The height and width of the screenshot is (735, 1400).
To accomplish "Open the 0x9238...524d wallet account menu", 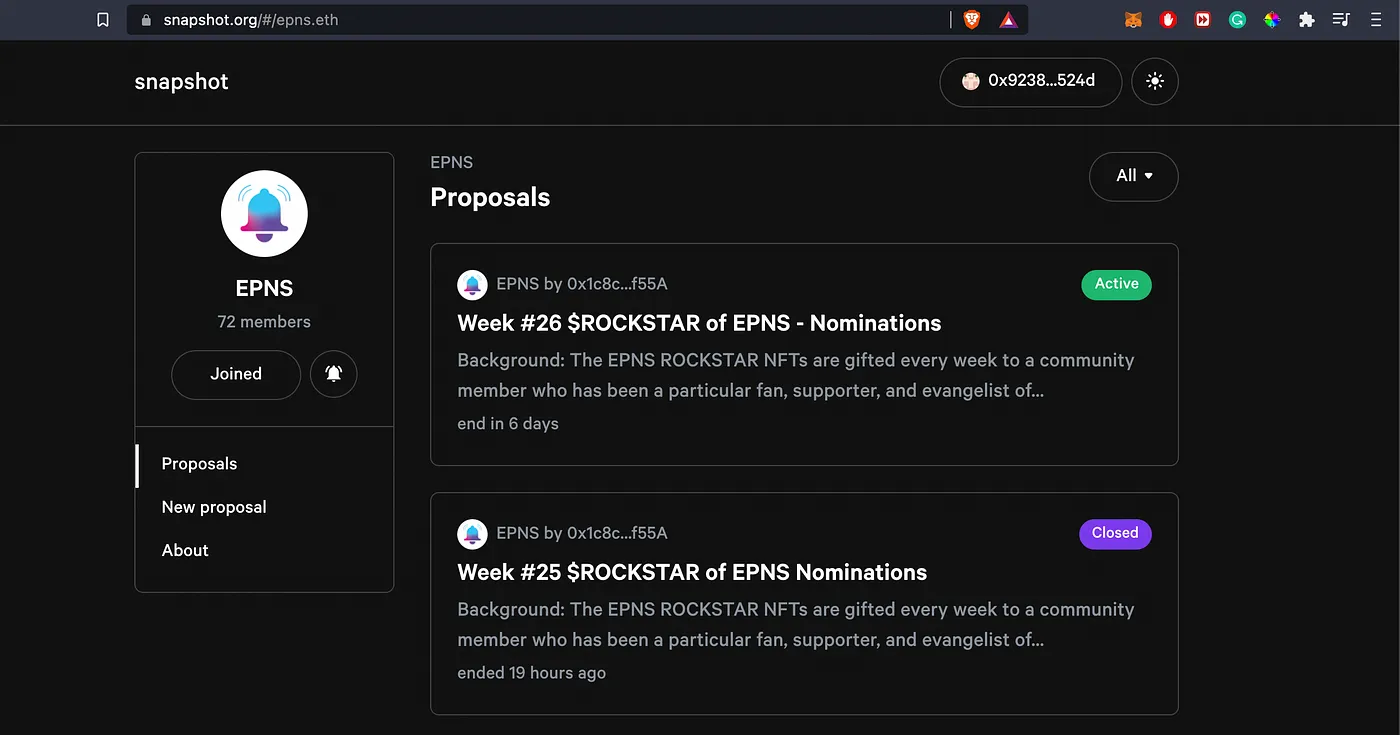I will click(x=1030, y=81).
